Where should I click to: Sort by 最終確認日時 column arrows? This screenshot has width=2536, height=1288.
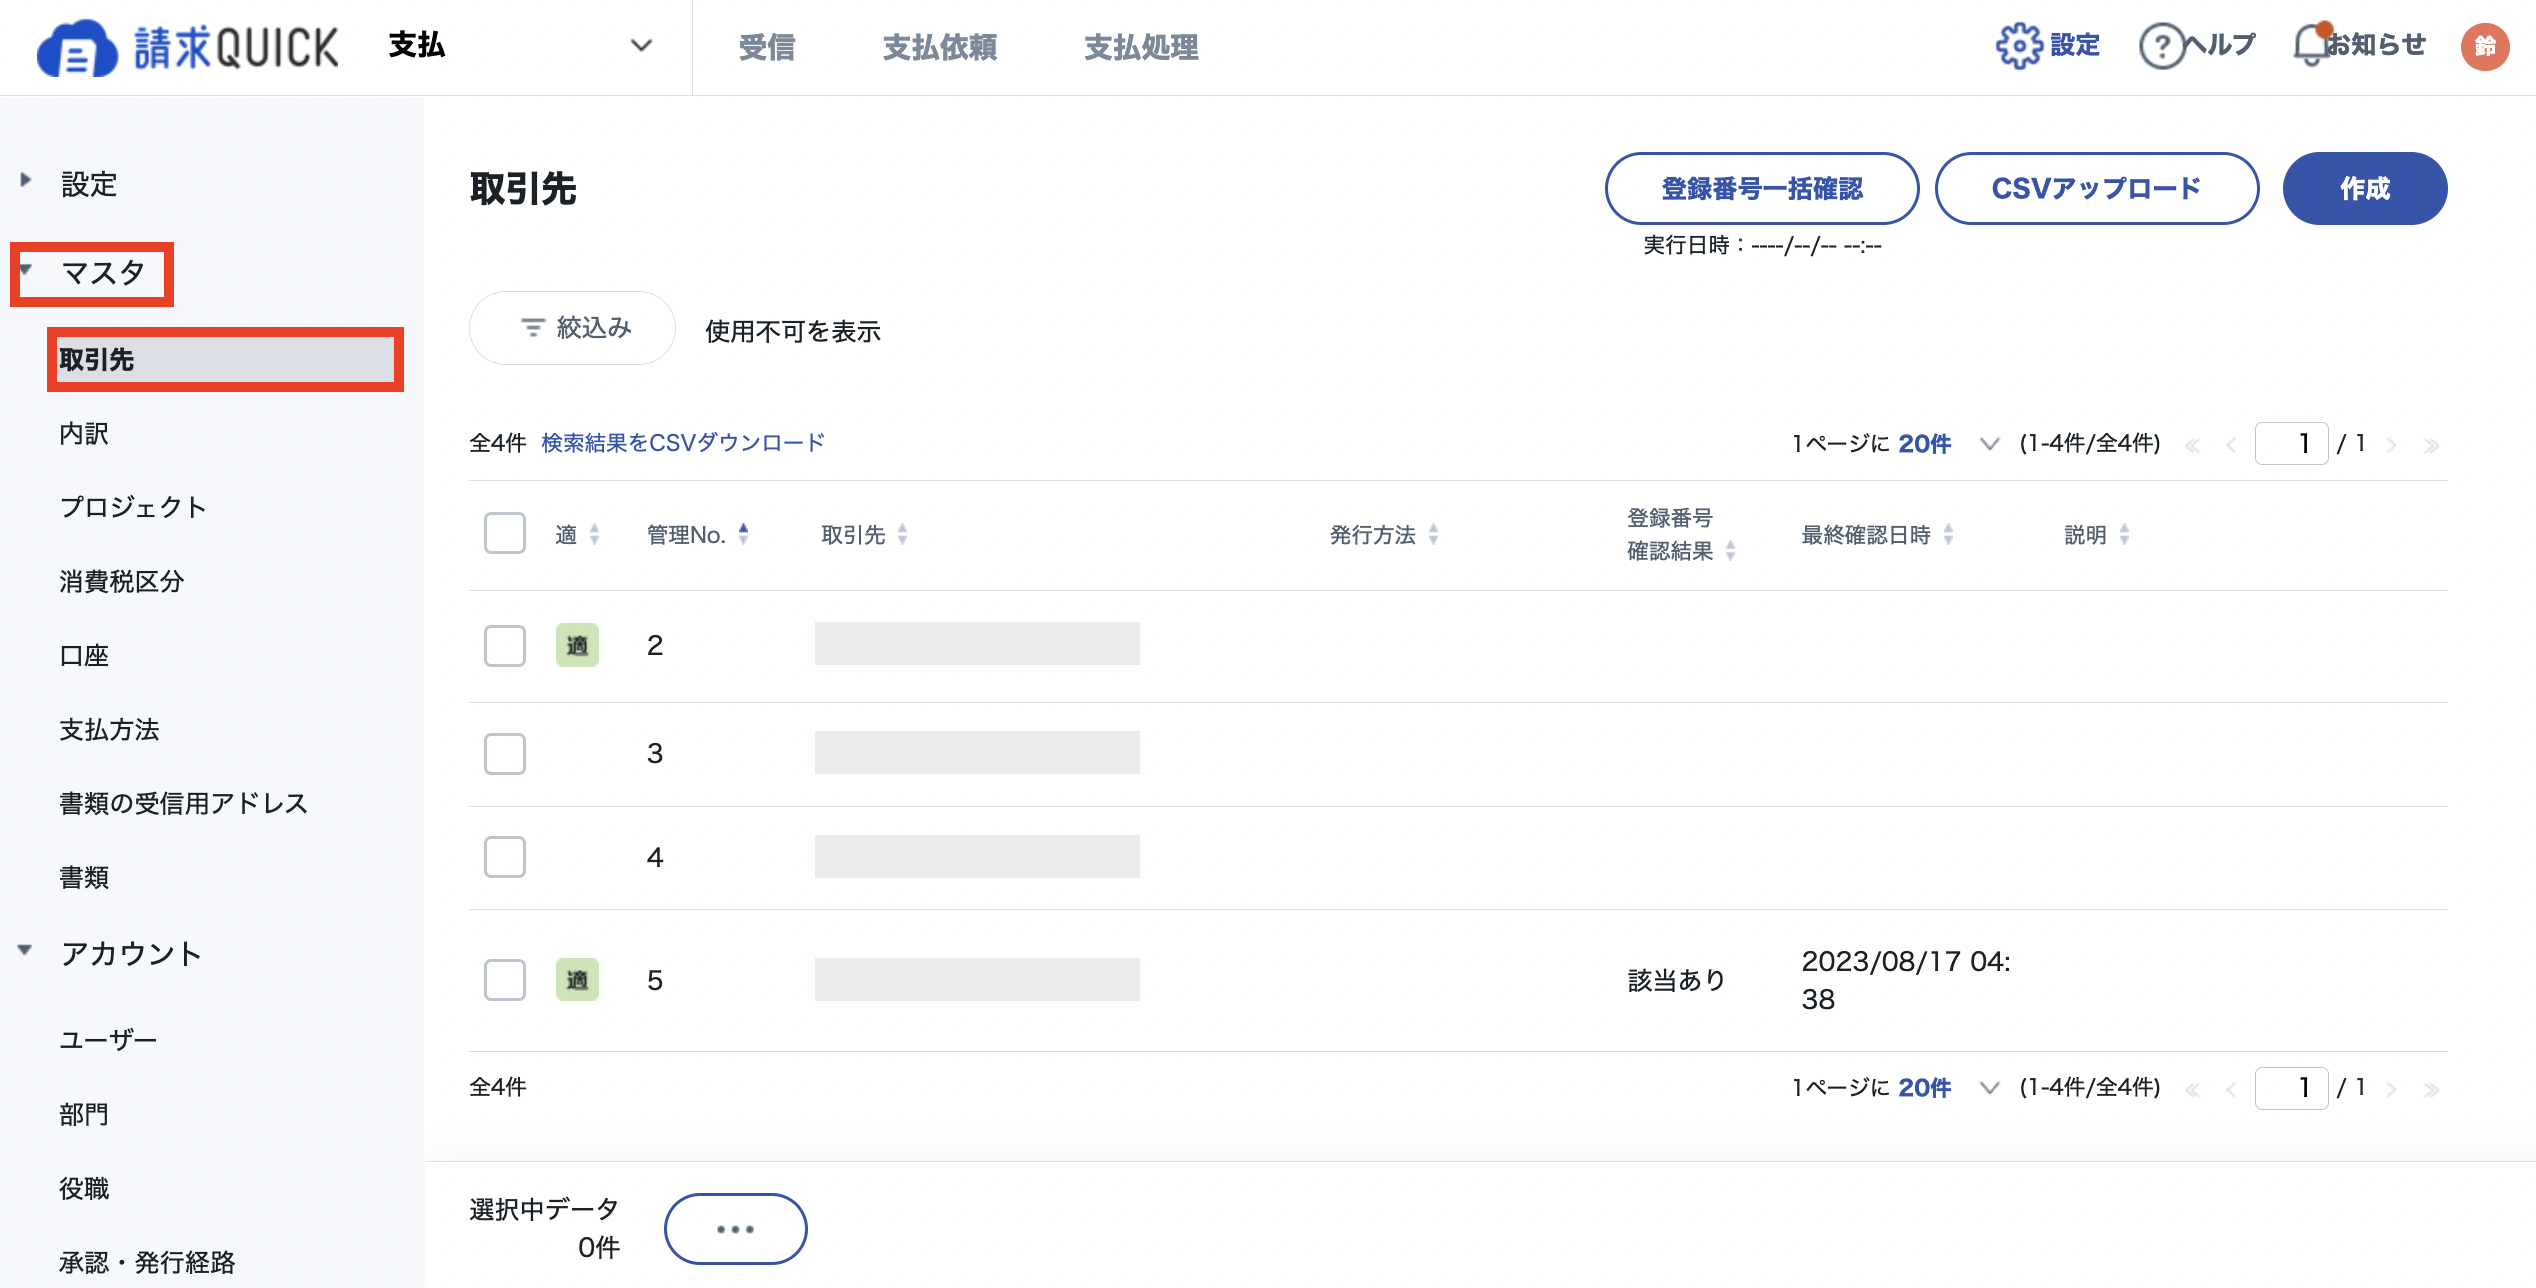1948,534
